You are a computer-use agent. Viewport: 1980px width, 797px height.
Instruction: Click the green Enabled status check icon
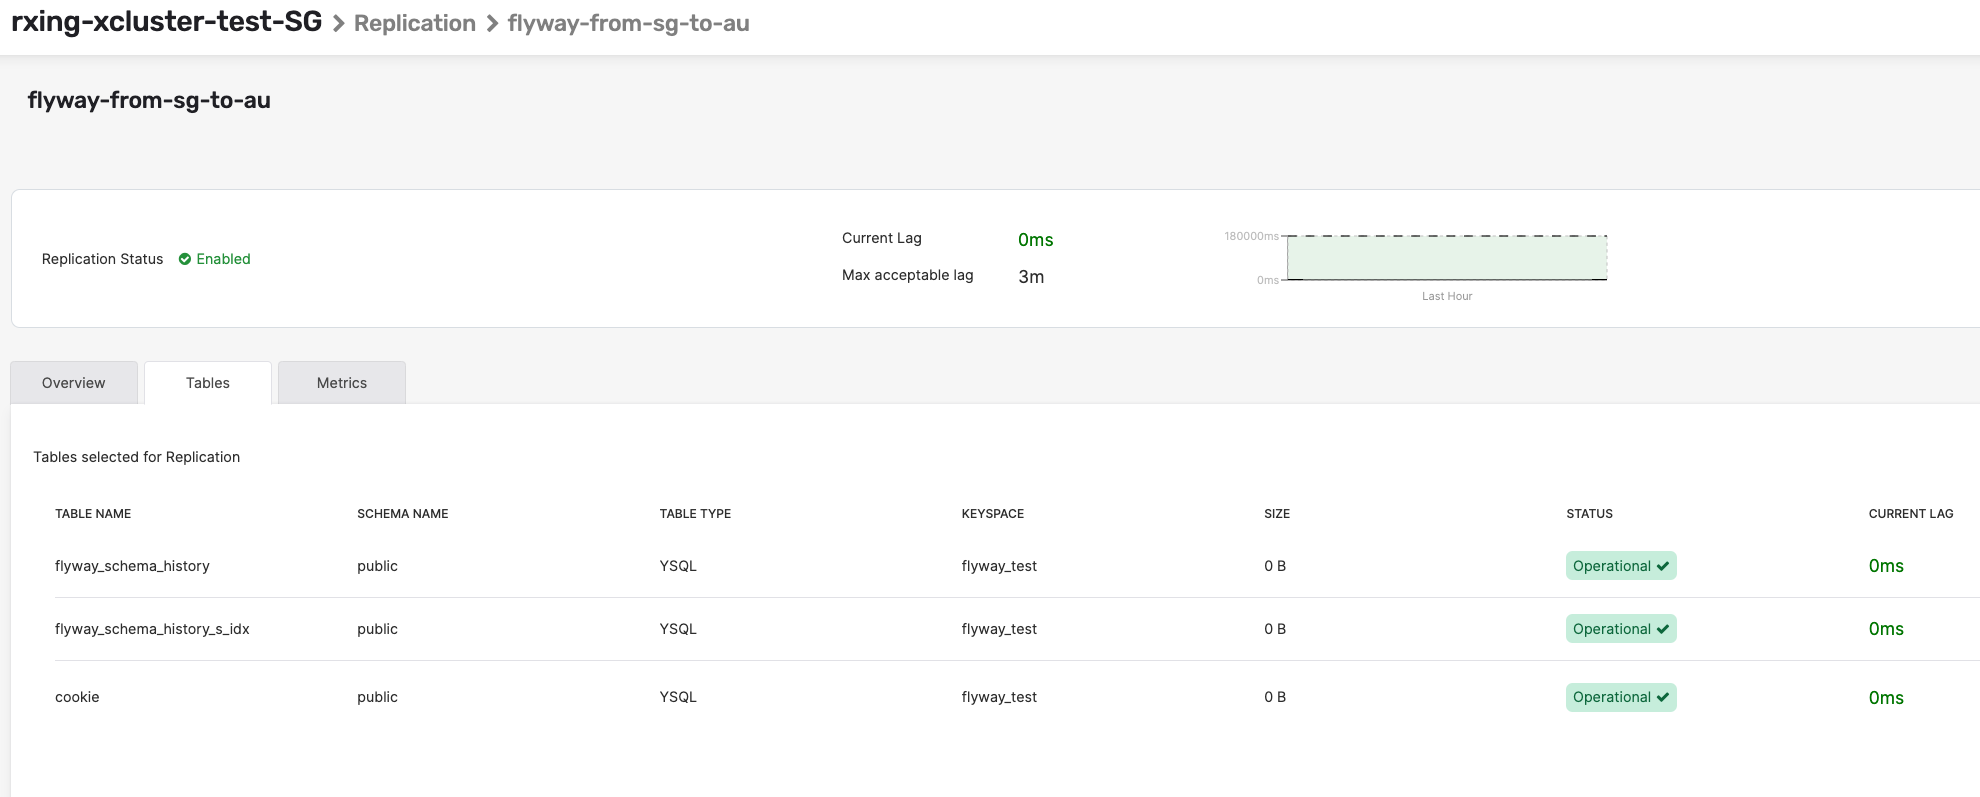(185, 259)
